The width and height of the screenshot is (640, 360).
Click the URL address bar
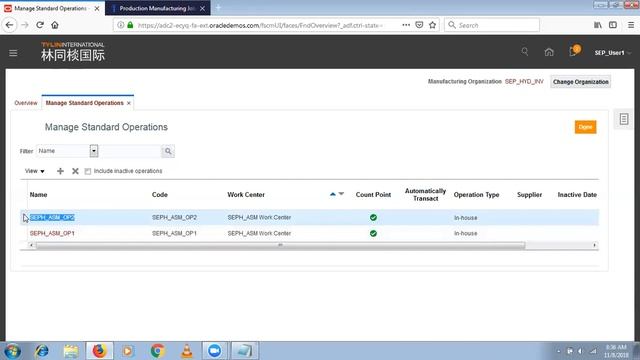tap(261, 25)
